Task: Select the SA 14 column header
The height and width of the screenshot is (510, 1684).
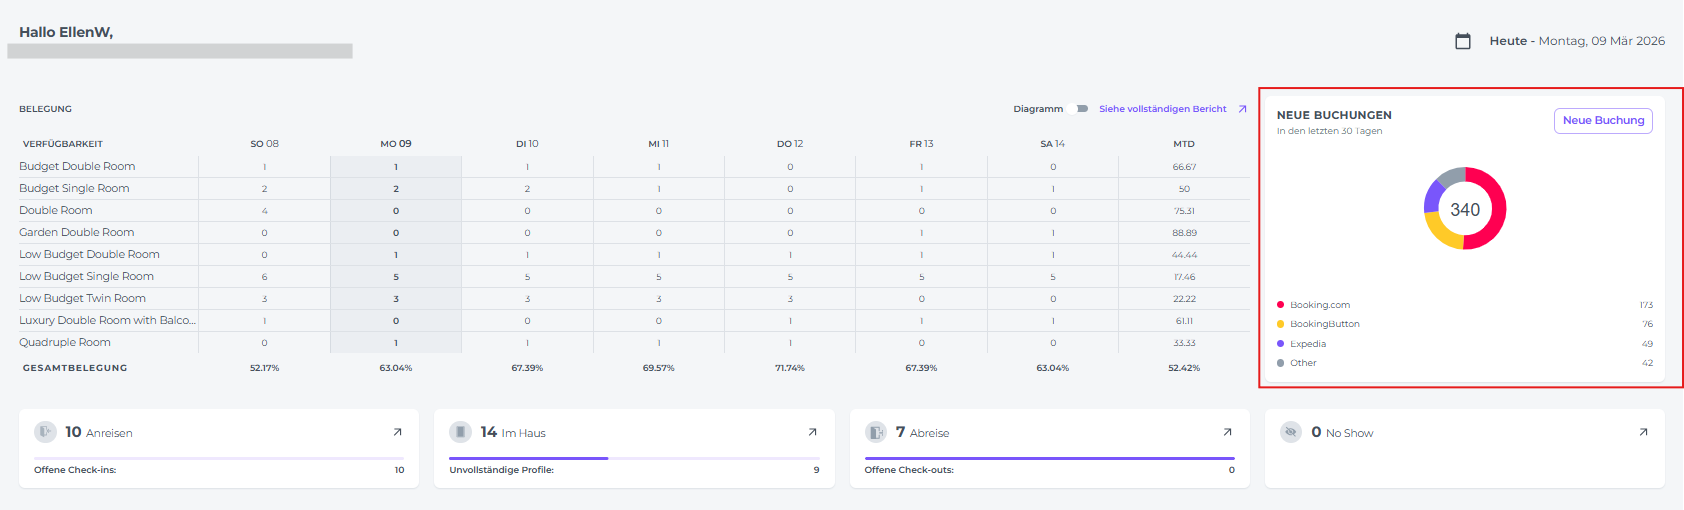Action: point(1052,144)
